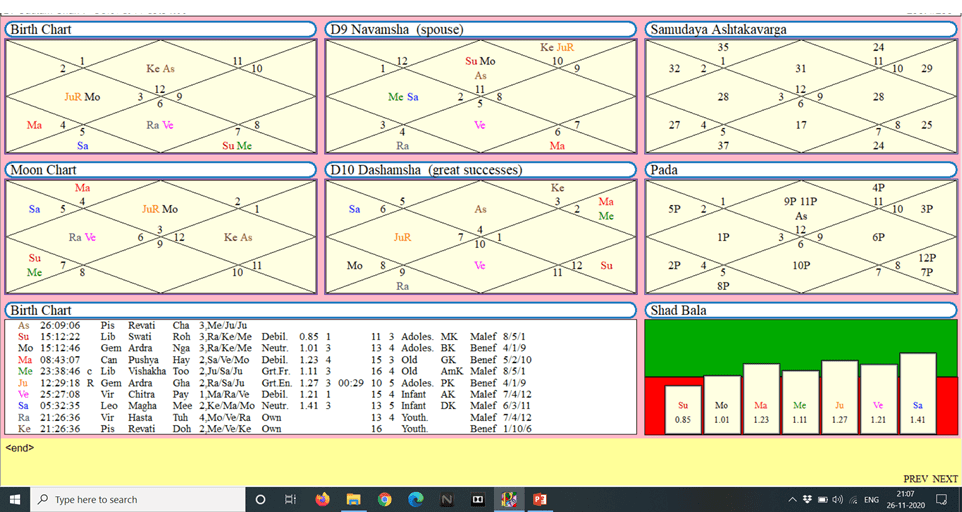
Task: Expand the system tray hidden icons
Action: pyautogui.click(x=792, y=499)
